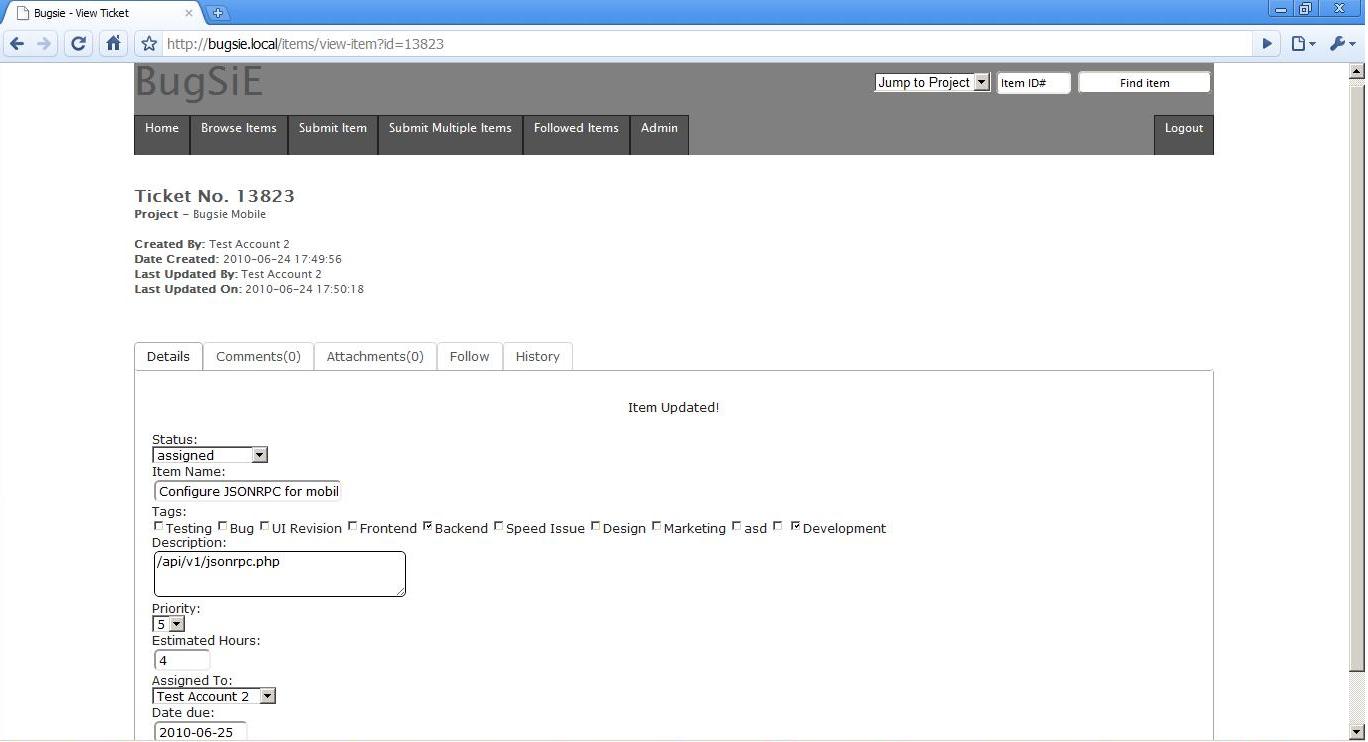This screenshot has height=742, width=1368.
Task: Check the Bug tag
Action: [x=223, y=527]
